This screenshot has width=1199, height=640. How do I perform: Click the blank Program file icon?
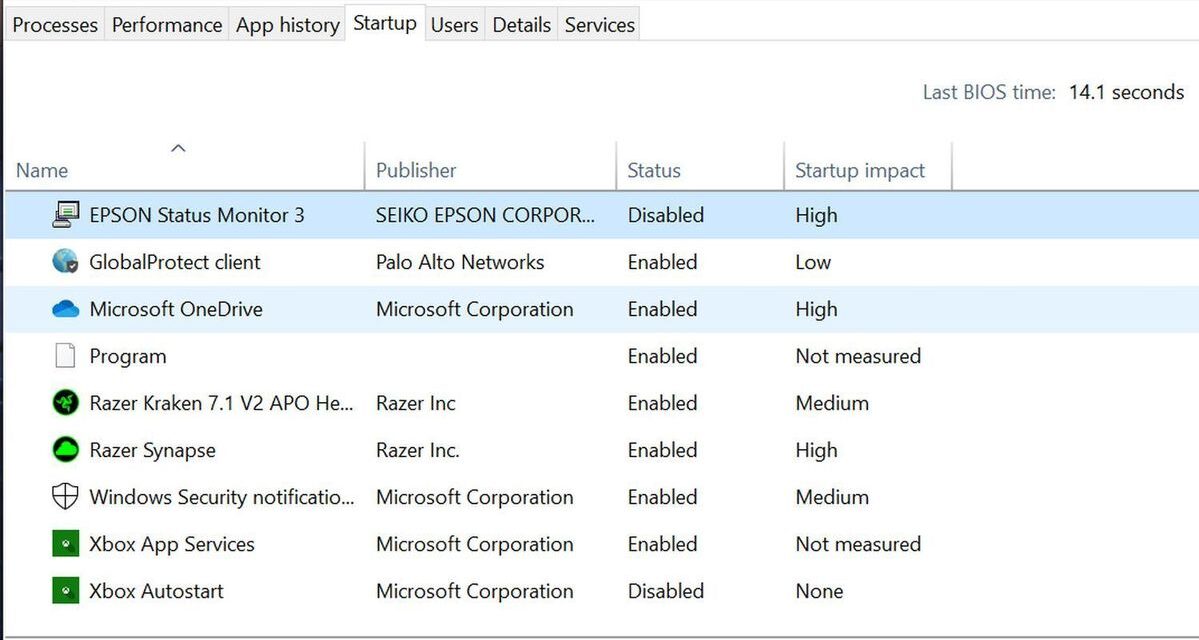(x=66, y=356)
